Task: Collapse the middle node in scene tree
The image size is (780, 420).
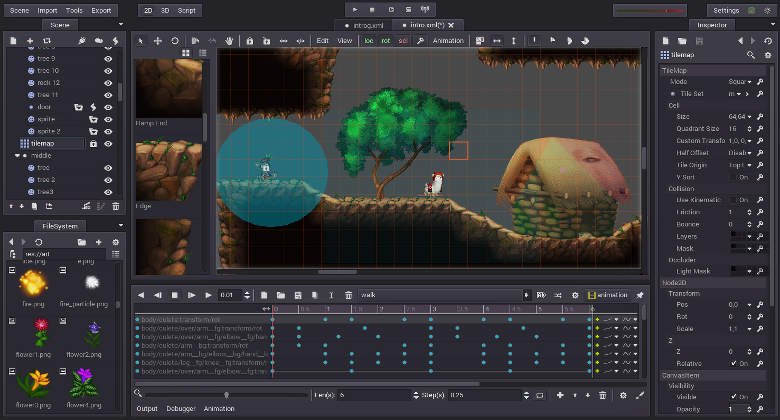Action: click(x=18, y=156)
